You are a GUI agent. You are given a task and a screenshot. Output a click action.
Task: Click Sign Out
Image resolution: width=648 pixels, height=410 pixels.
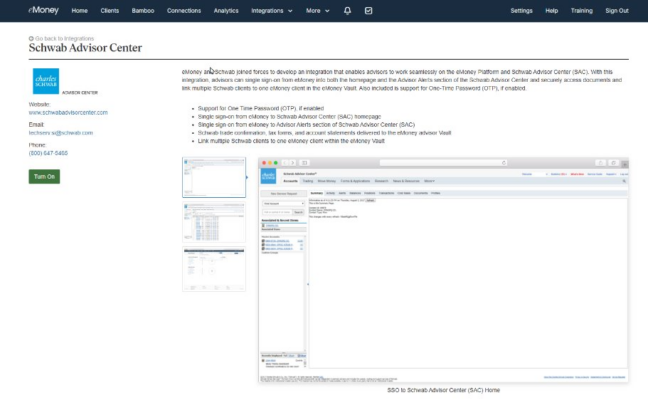pyautogui.click(x=617, y=11)
